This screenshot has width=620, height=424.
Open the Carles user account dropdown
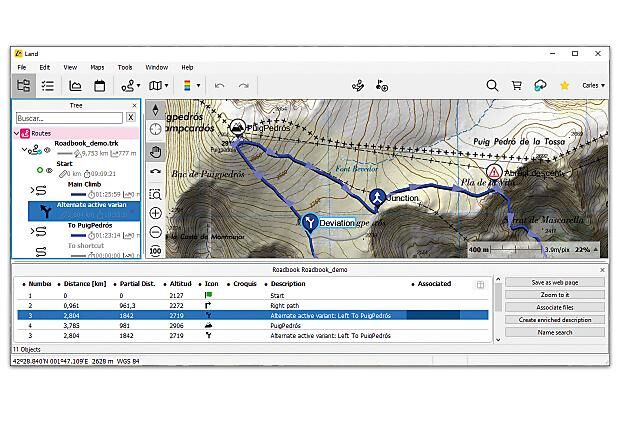pos(593,85)
